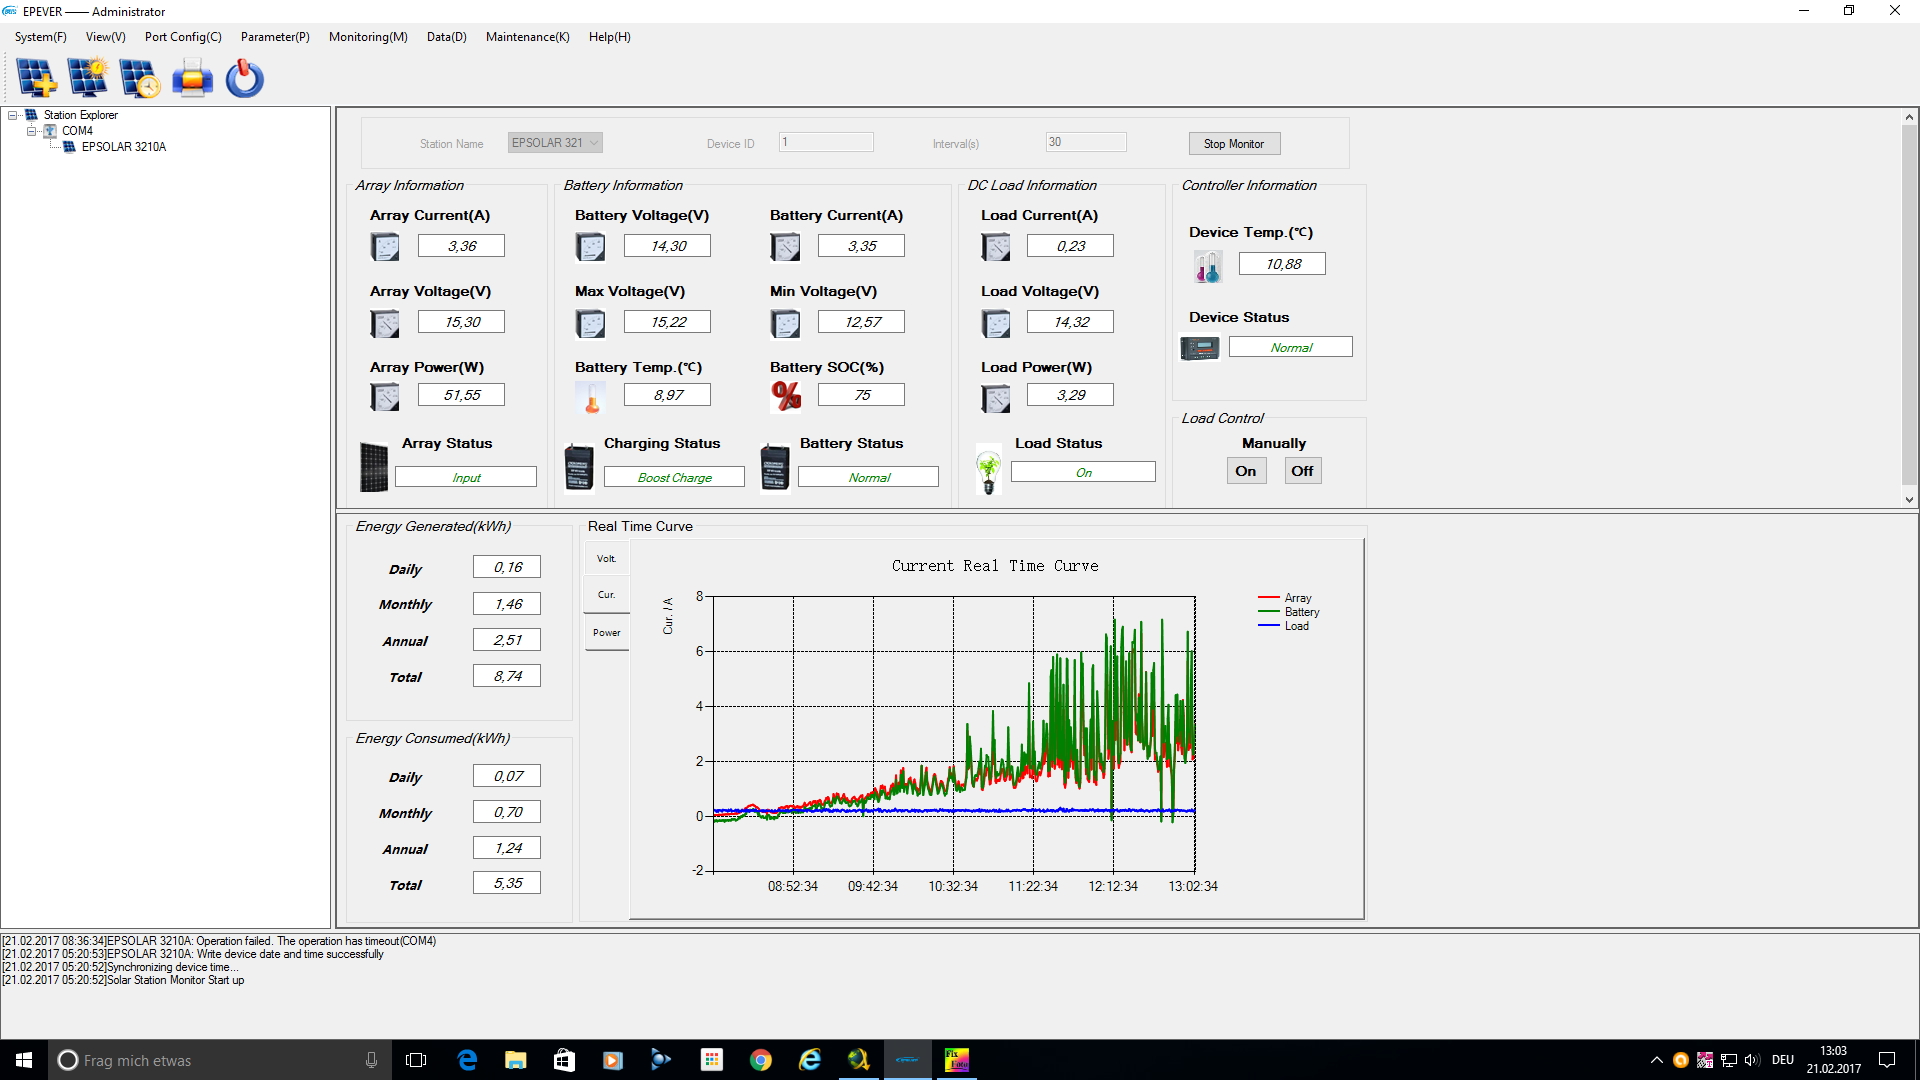Viewport: 1920px width, 1080px height.
Task: Click the add station solar panel icon
Action: pyautogui.click(x=36, y=78)
